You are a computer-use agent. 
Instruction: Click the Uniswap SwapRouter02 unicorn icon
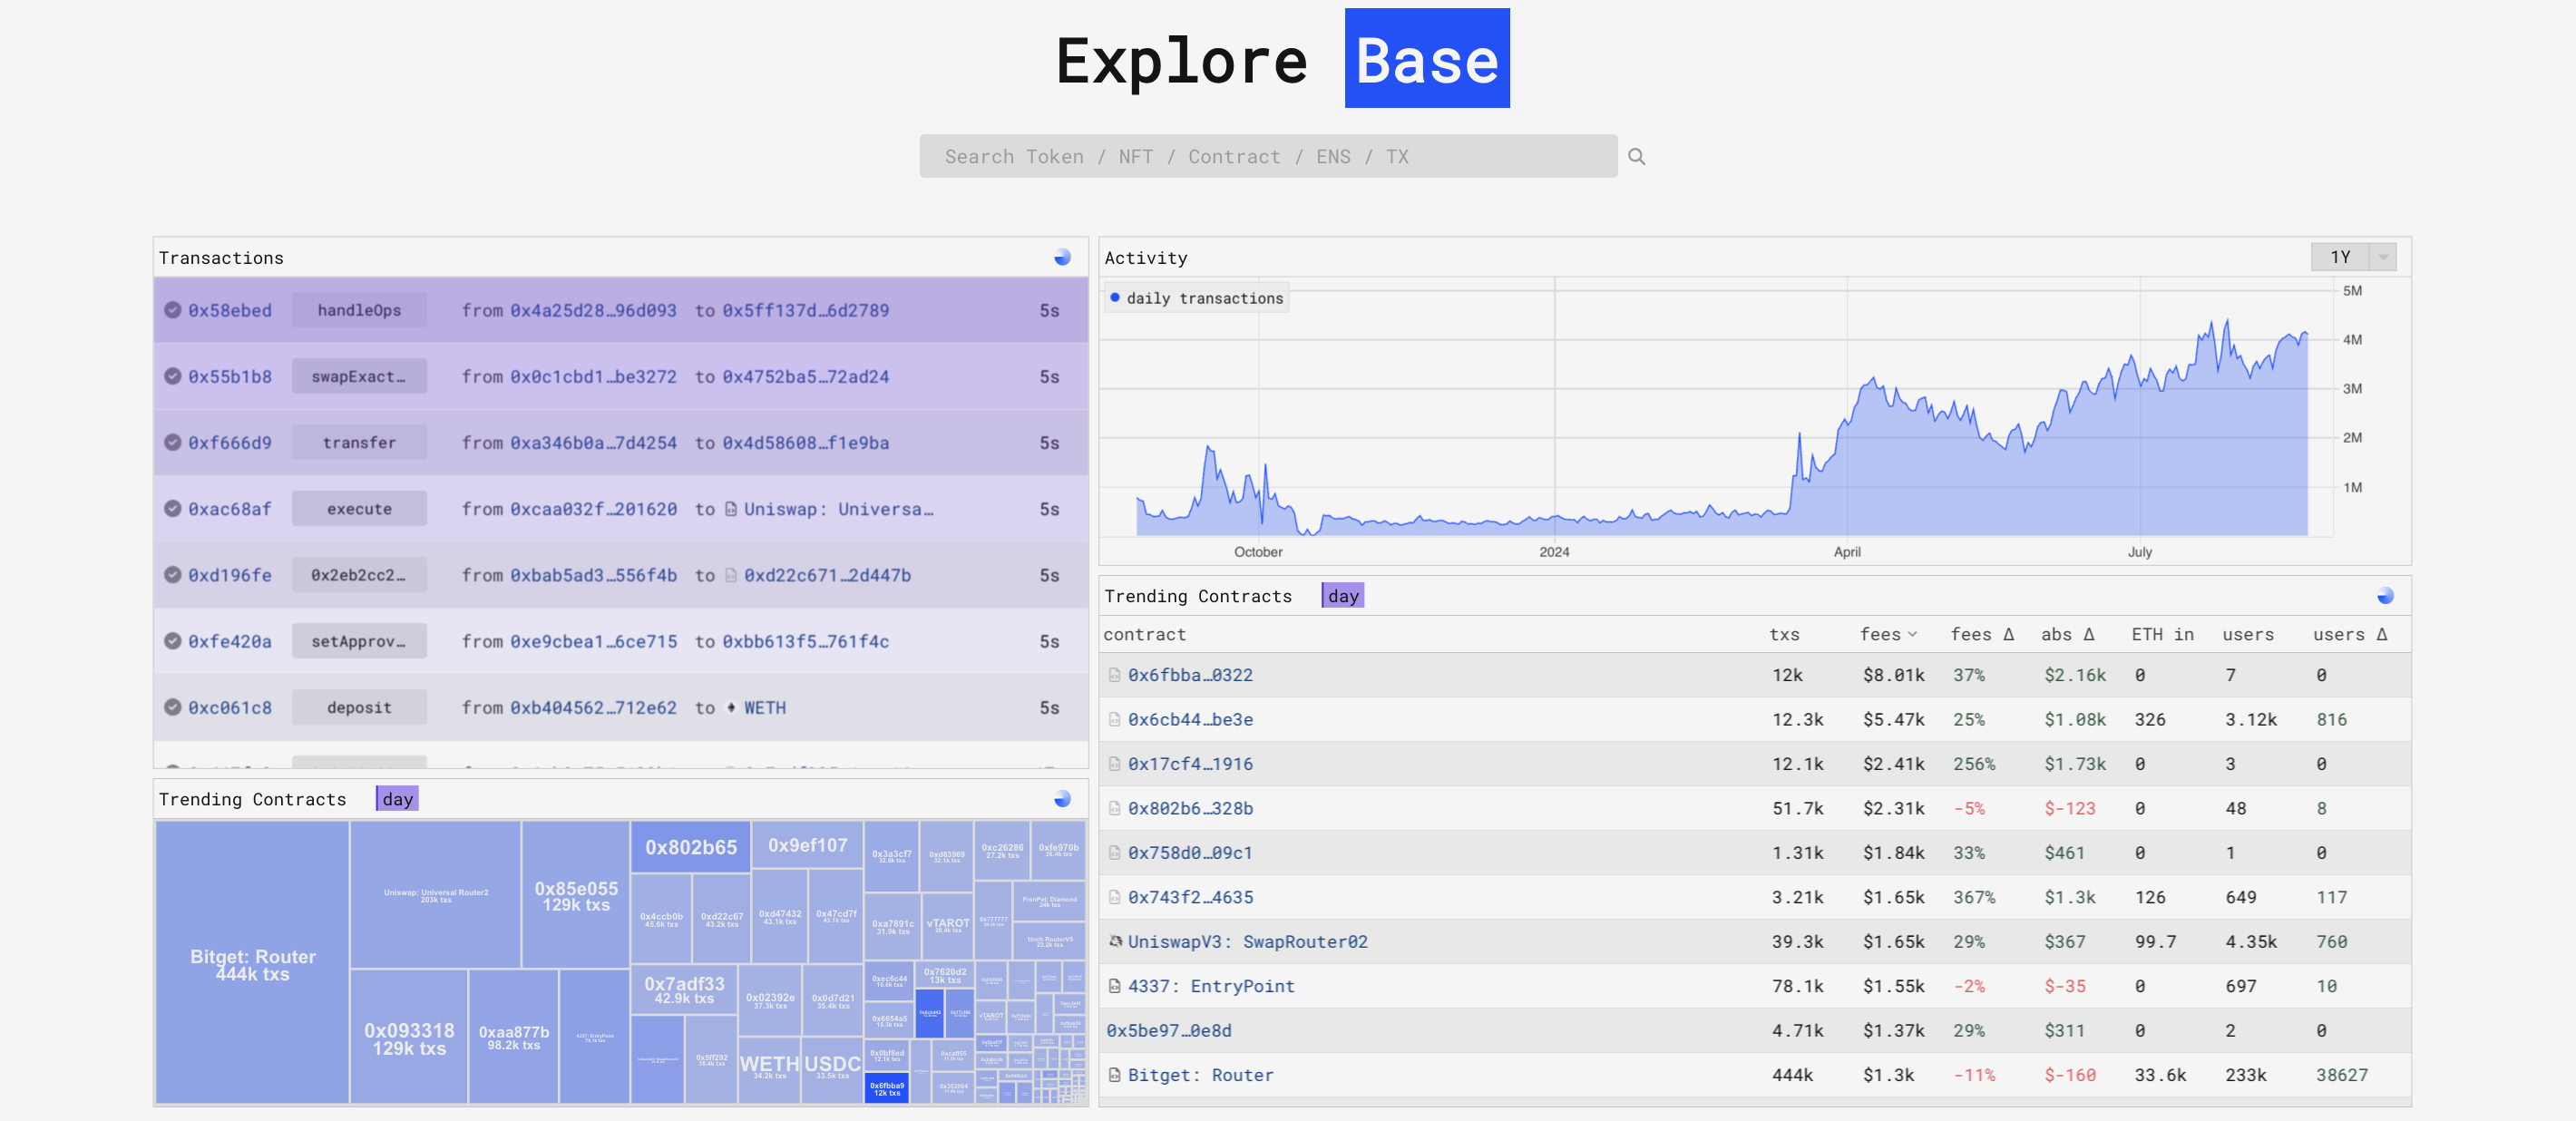coord(1114,941)
